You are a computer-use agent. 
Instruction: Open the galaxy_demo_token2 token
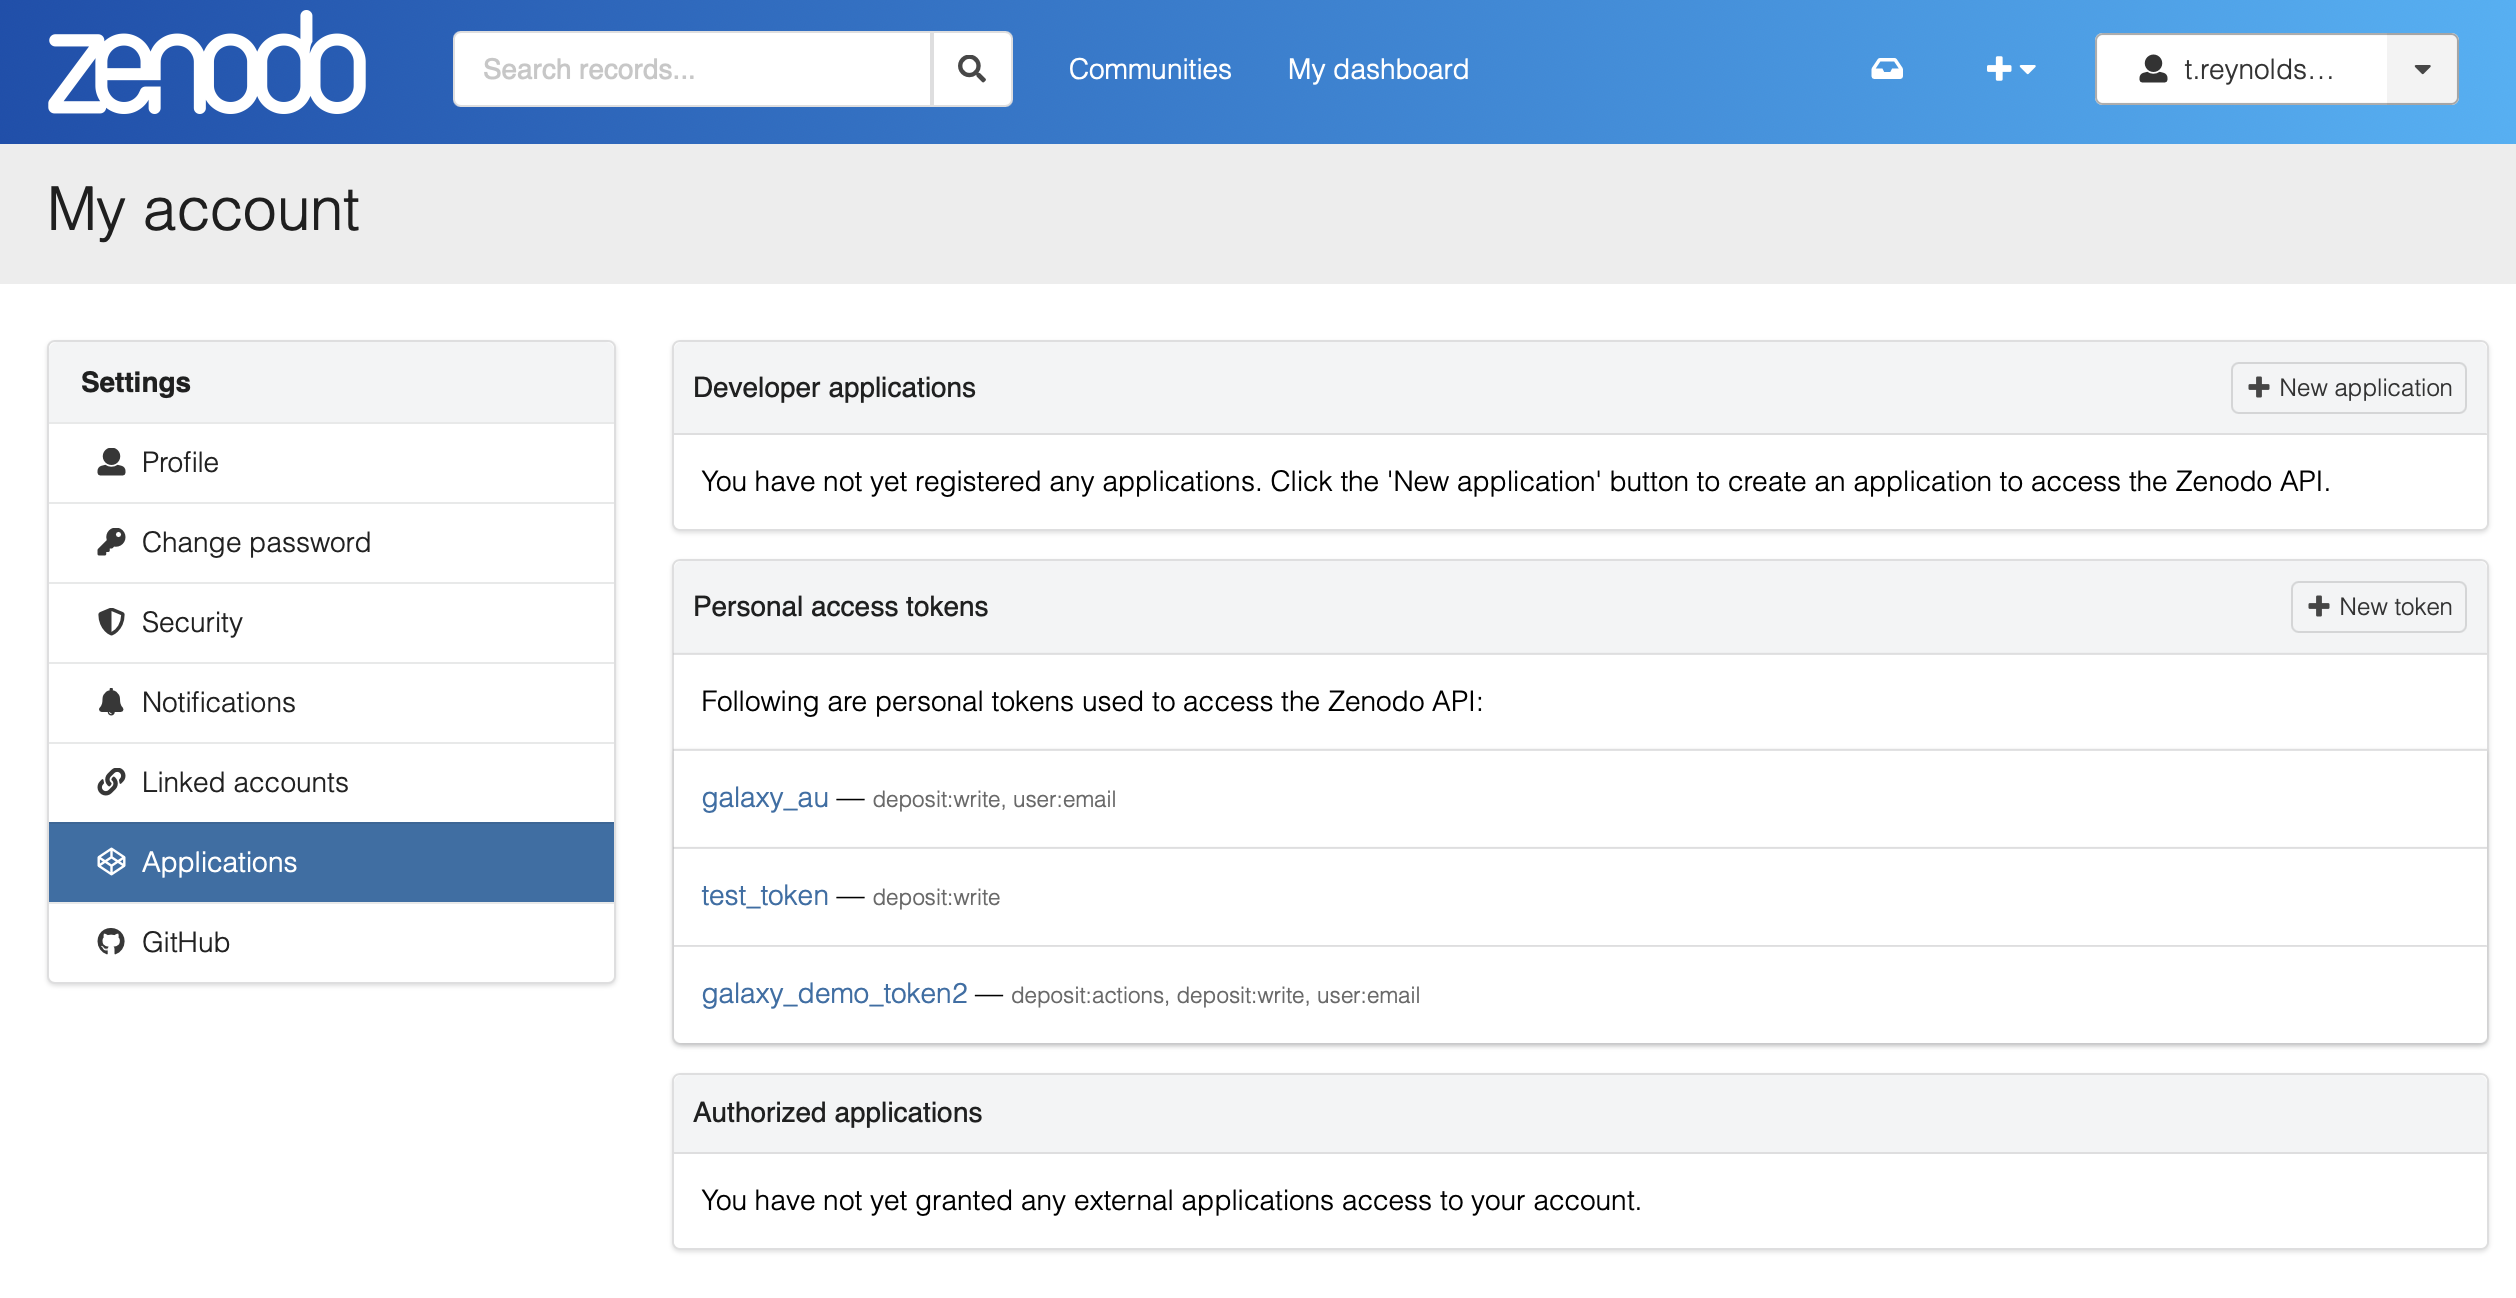pyautogui.click(x=833, y=994)
